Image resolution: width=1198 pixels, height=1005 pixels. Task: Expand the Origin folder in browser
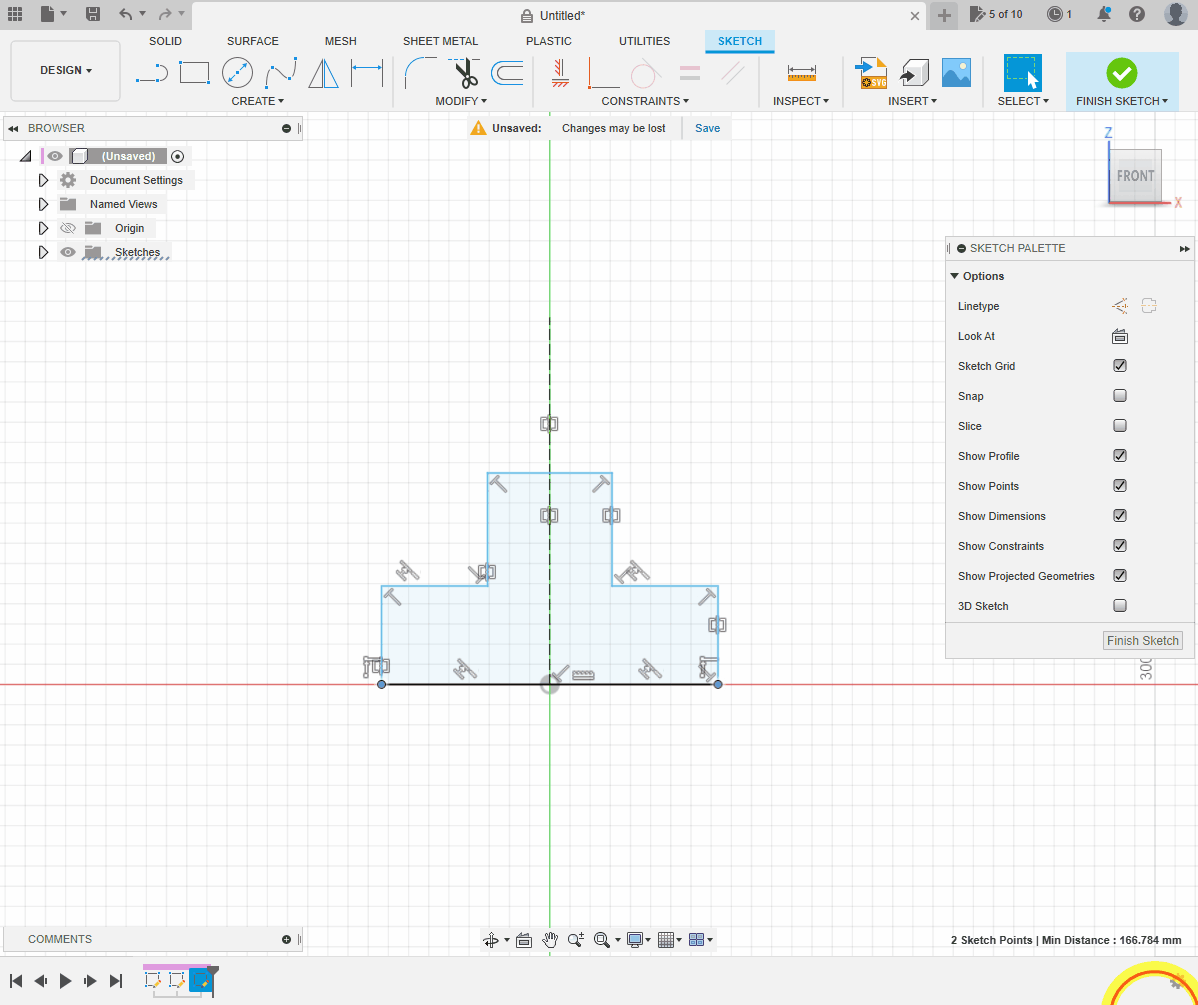tap(43, 228)
